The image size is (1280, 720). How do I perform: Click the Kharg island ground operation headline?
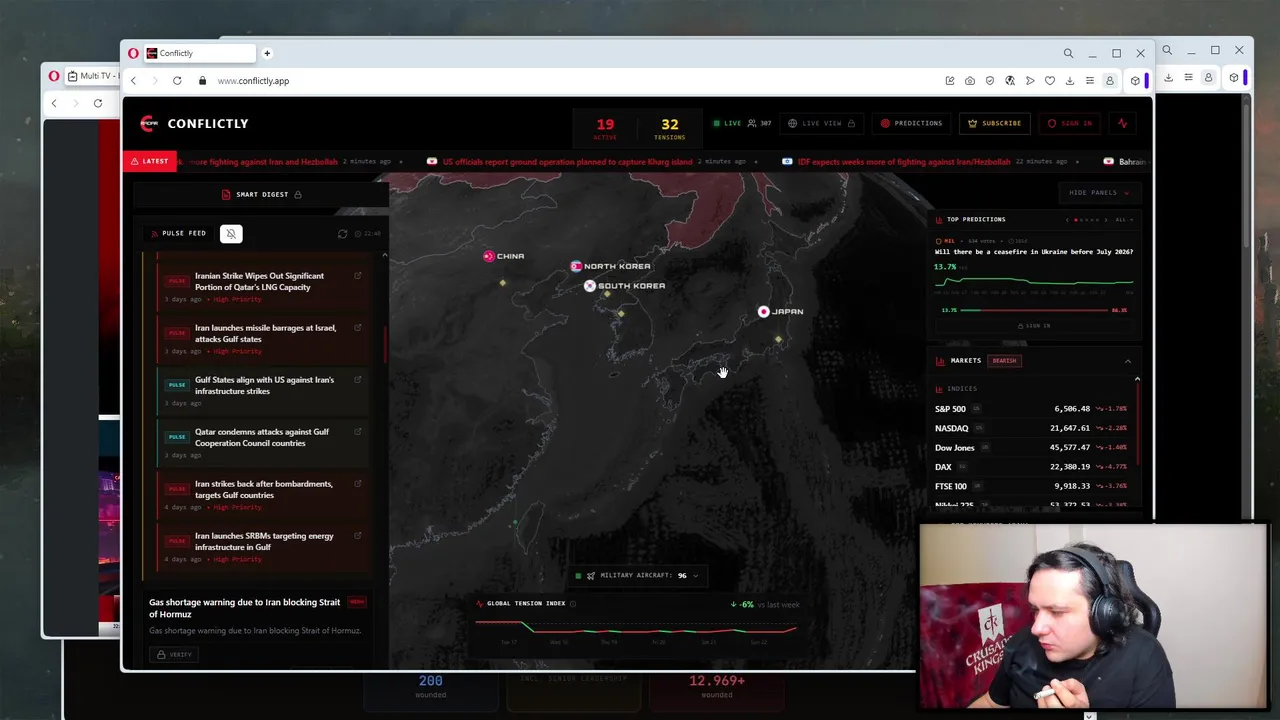click(567, 161)
